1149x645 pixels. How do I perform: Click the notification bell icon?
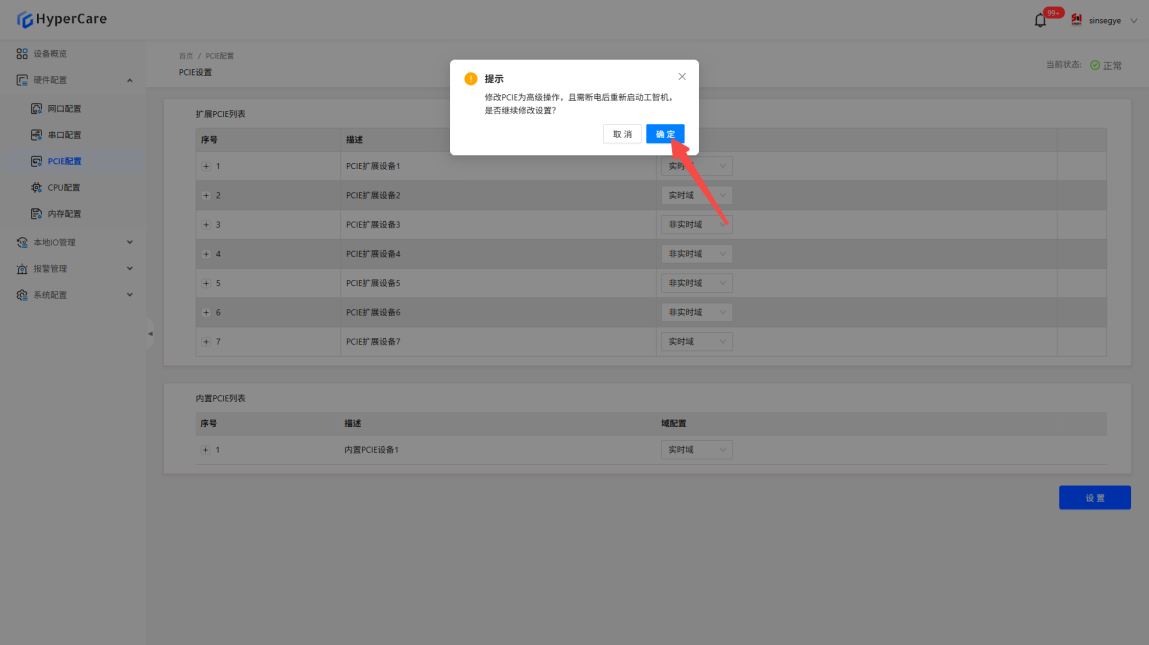click(x=1040, y=21)
